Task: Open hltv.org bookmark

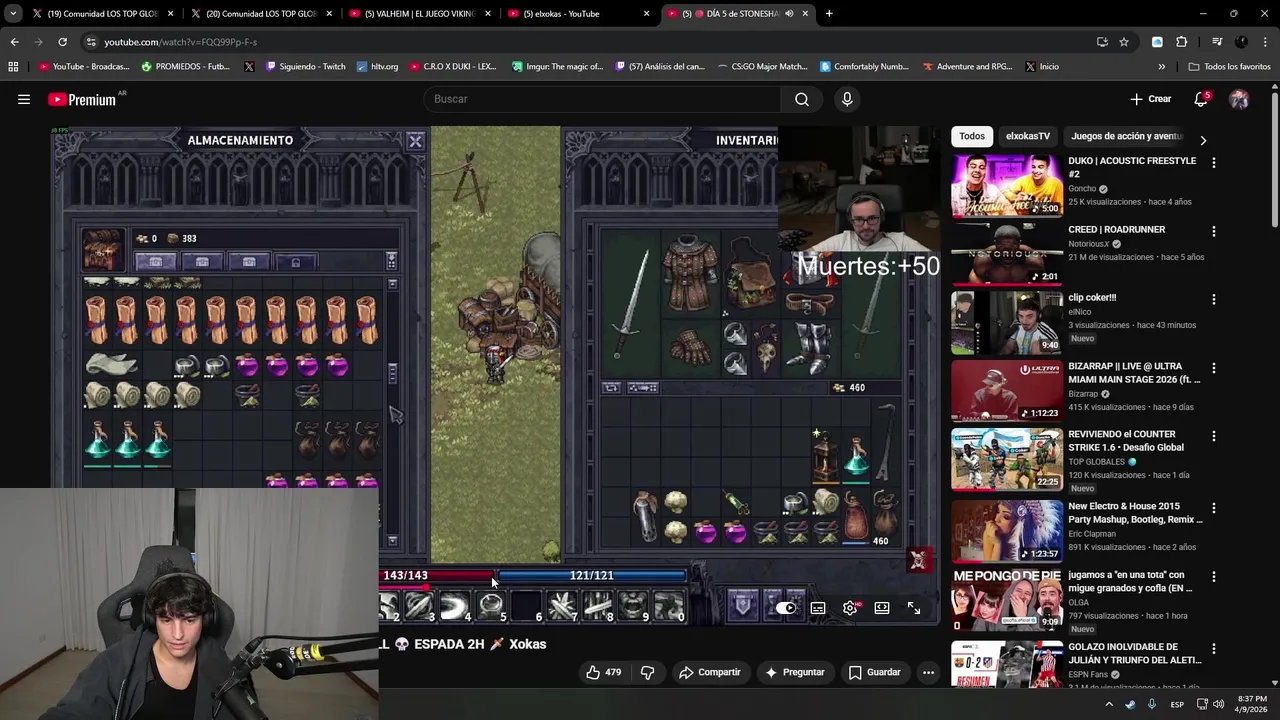Action: tap(376, 67)
